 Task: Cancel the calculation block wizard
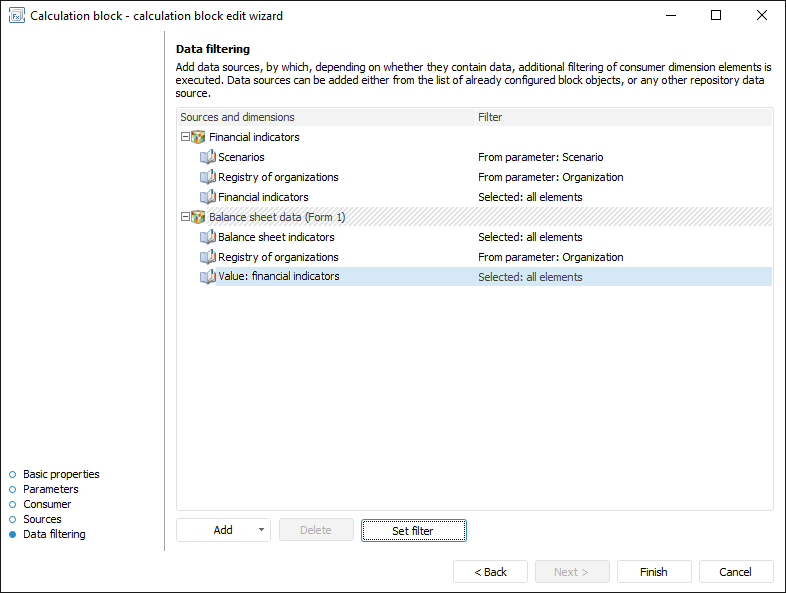(735, 572)
